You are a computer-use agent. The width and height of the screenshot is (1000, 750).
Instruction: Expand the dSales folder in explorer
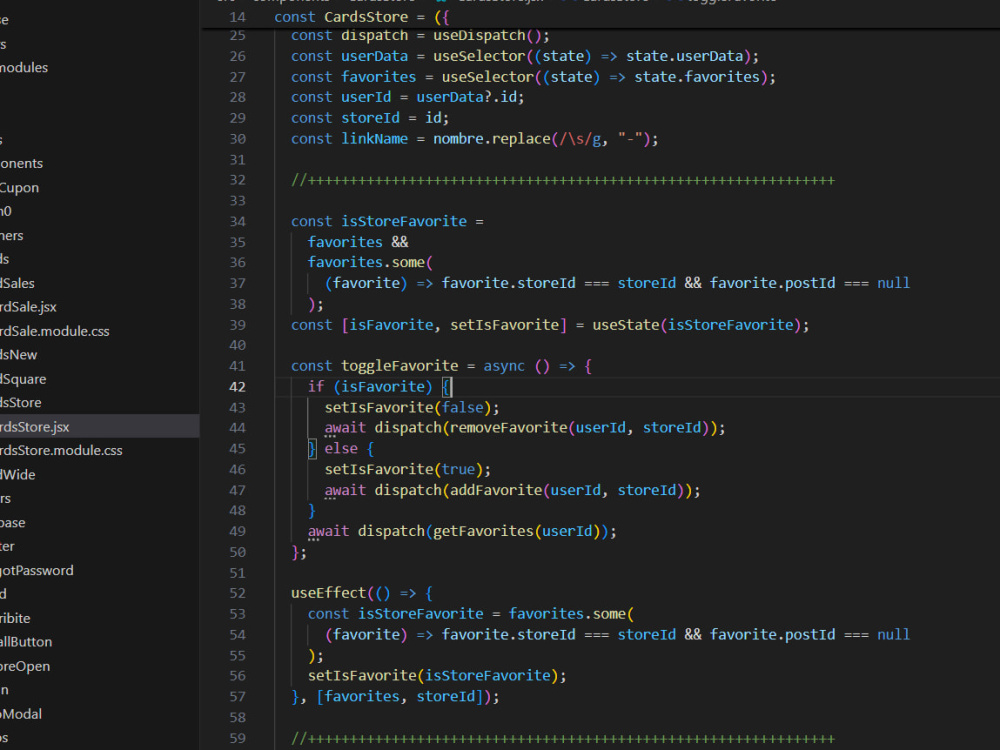point(17,283)
